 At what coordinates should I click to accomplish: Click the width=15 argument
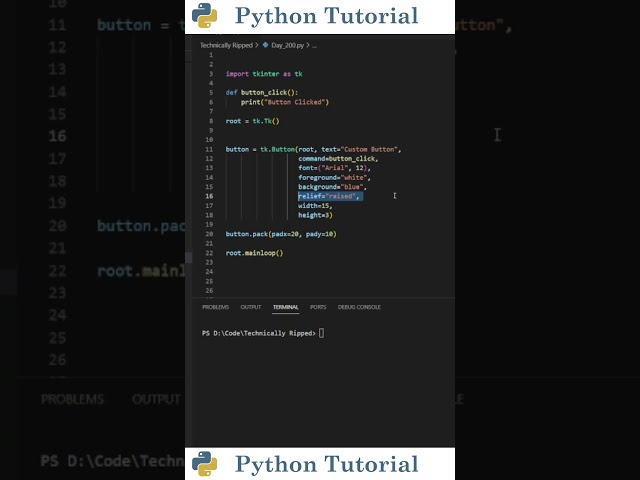pos(313,206)
